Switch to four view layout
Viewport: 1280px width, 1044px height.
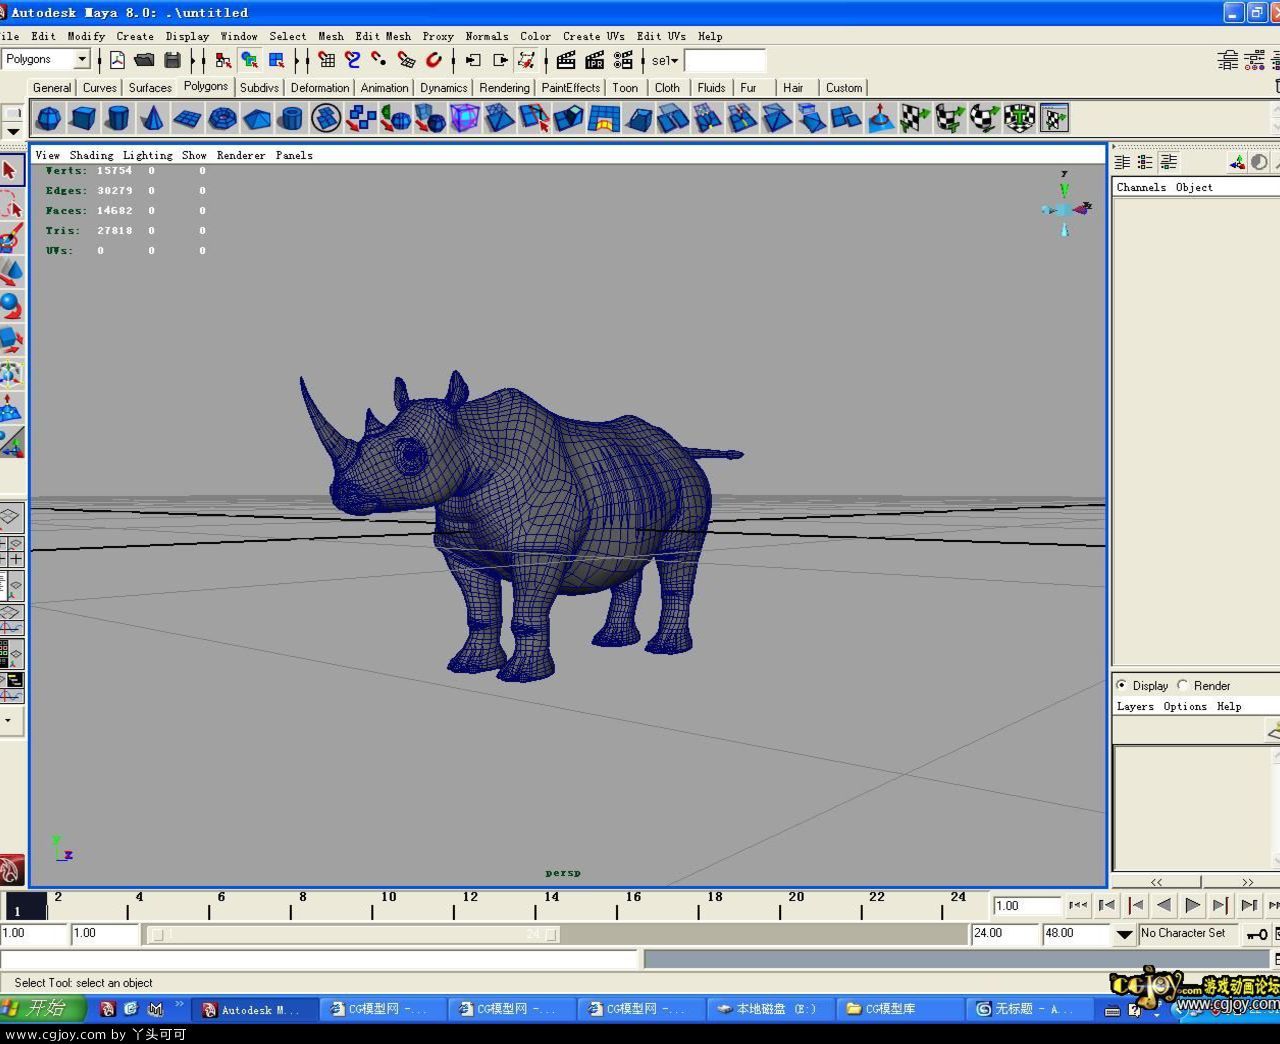coord(10,551)
